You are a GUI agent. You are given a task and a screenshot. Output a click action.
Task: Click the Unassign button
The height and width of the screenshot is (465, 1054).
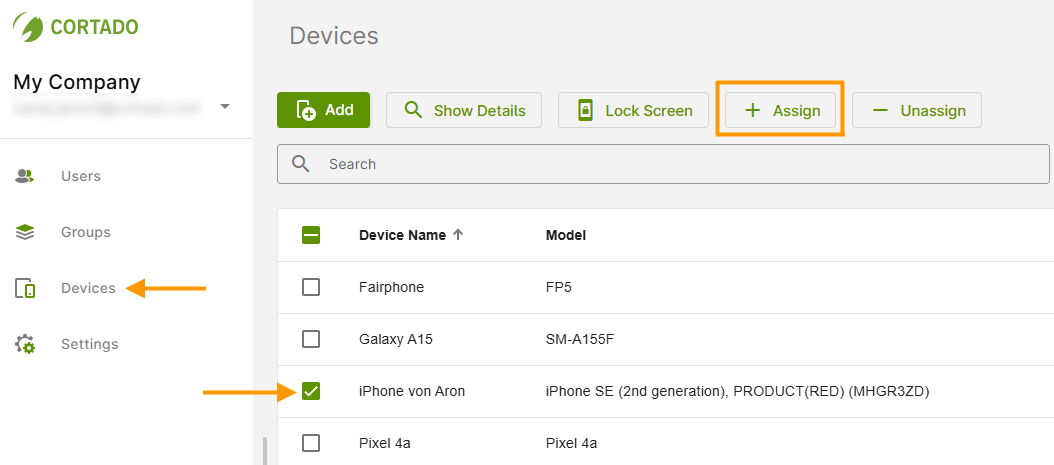click(917, 110)
